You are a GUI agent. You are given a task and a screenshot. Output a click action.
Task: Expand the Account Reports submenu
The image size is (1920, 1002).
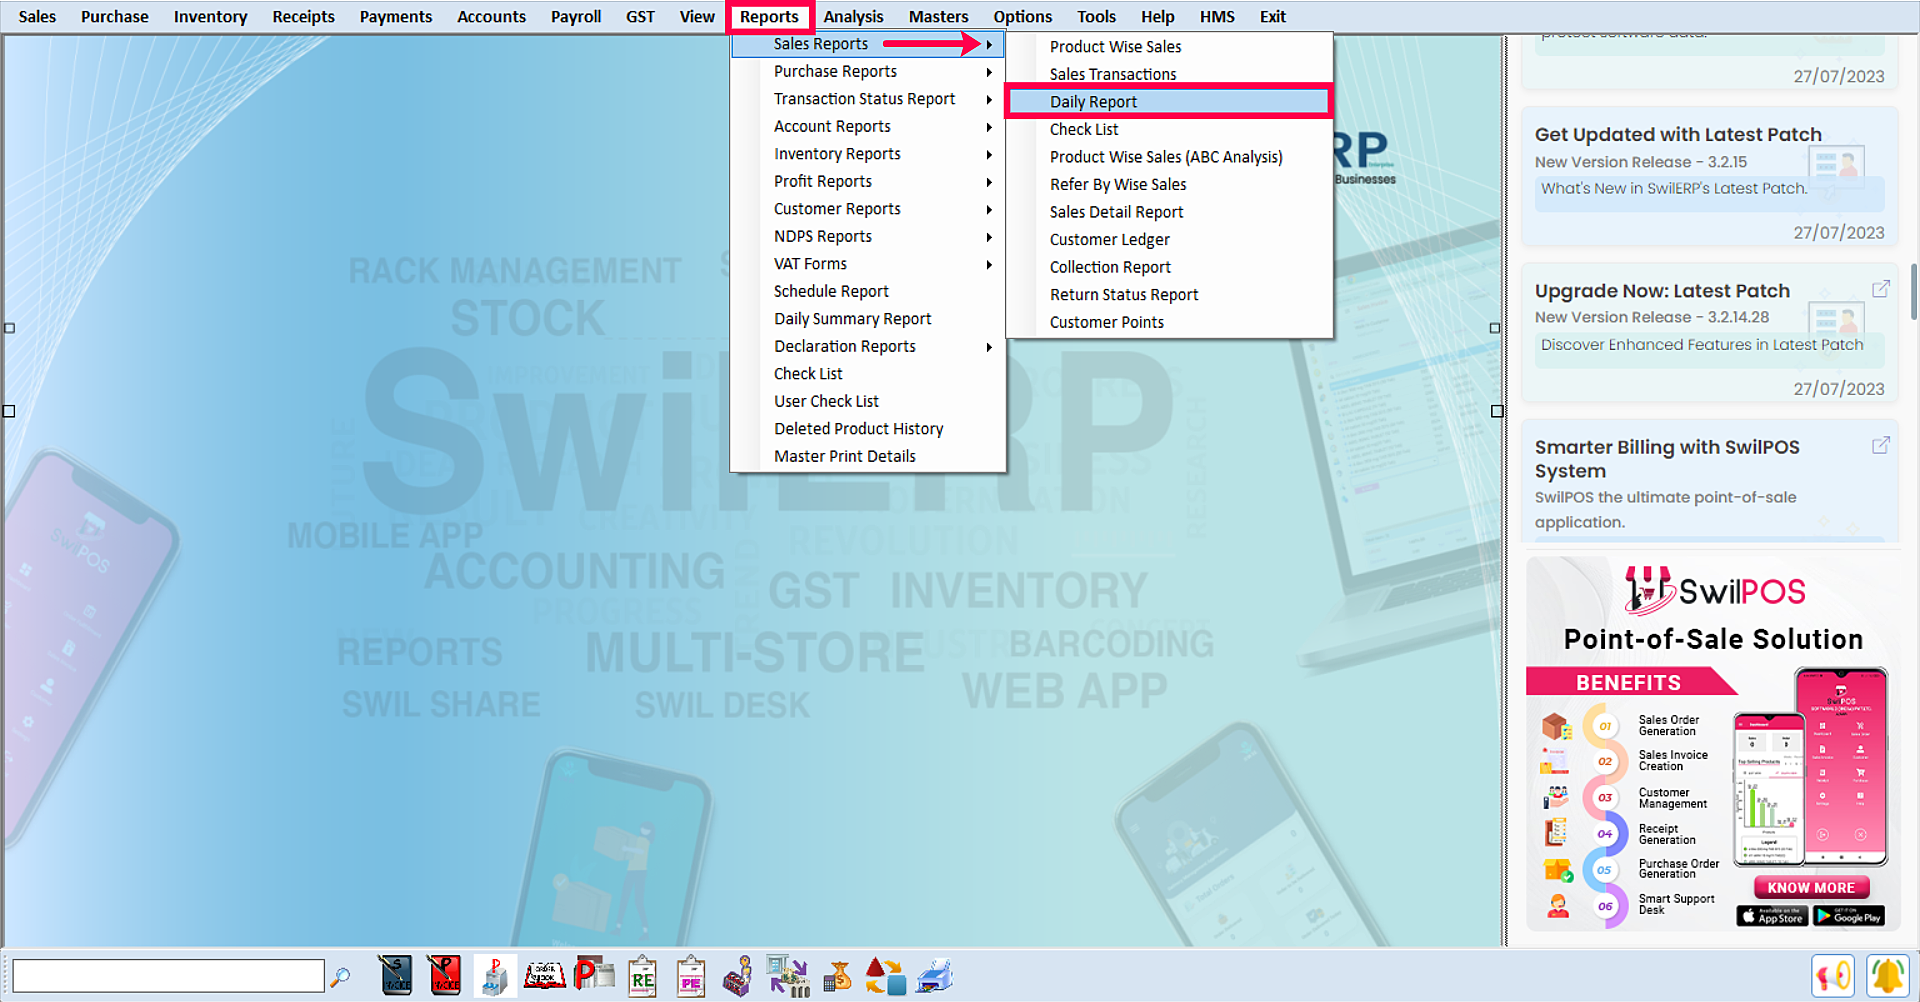[x=867, y=127]
